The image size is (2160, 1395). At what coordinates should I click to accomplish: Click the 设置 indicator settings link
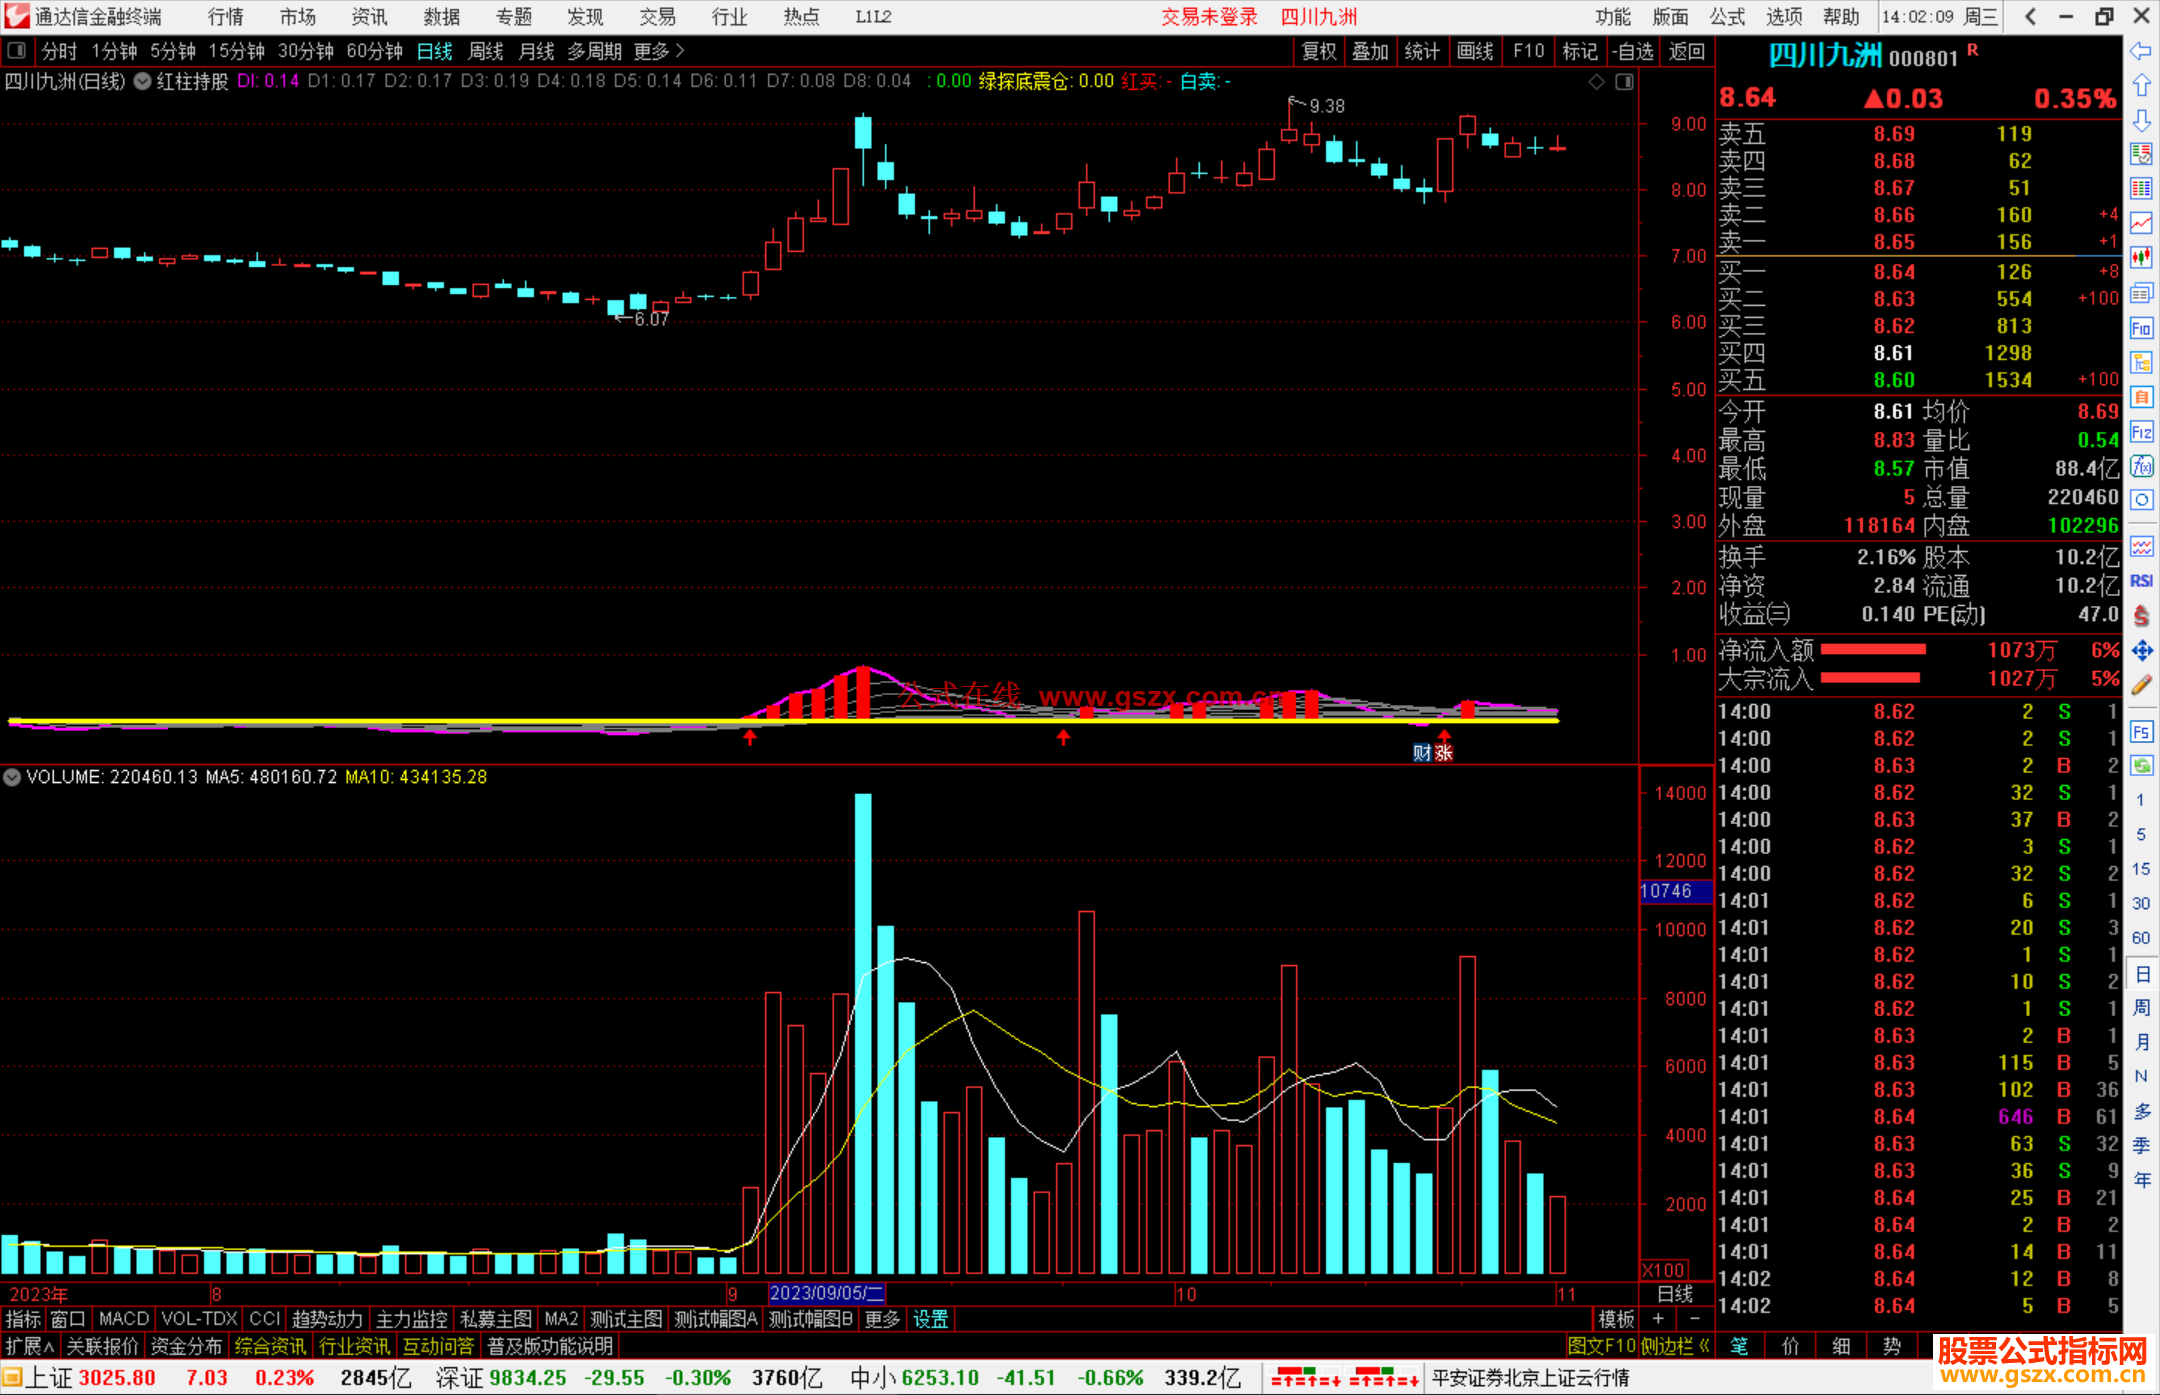(x=930, y=1319)
